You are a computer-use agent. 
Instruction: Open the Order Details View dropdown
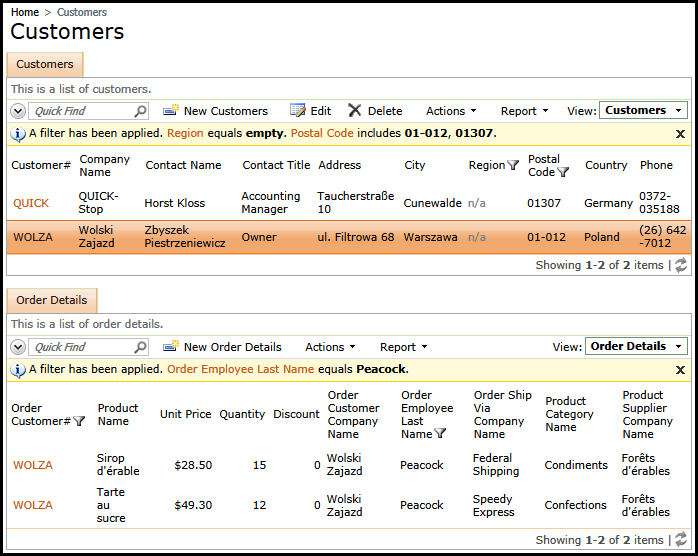pos(635,347)
